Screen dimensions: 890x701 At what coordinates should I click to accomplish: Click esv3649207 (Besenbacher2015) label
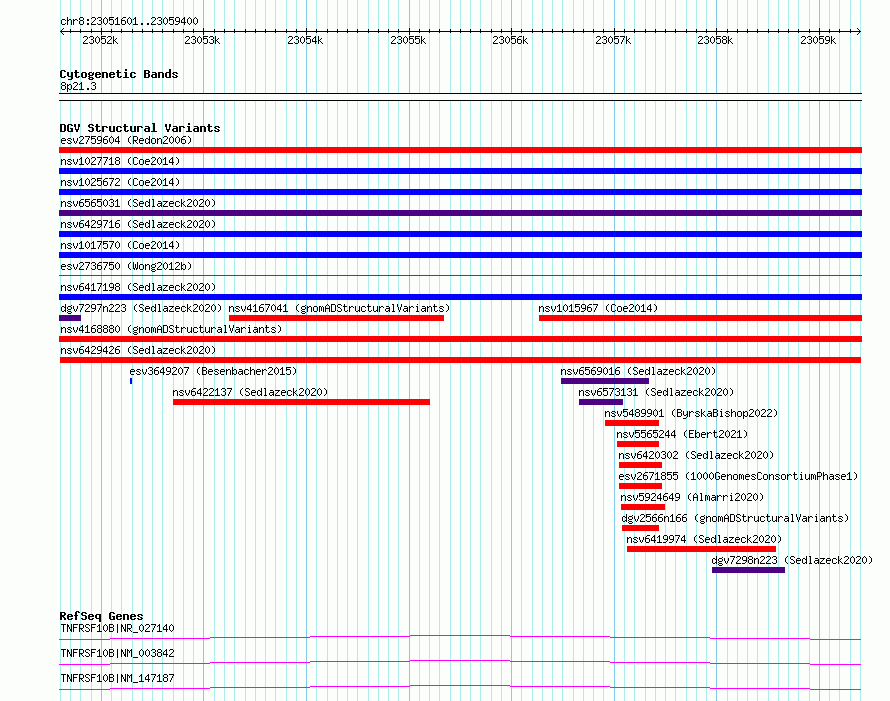213,371
